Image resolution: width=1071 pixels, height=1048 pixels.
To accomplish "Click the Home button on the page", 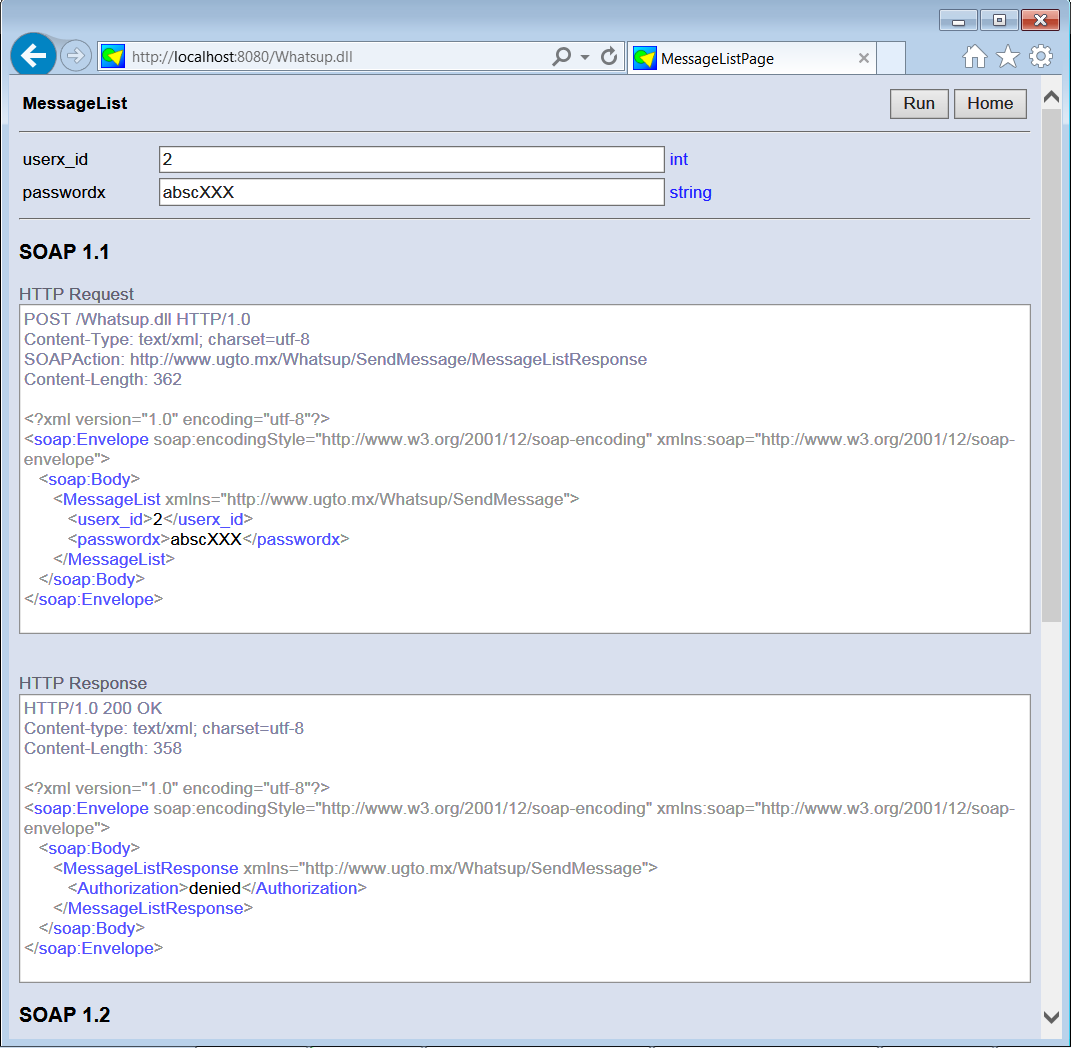I will tap(990, 104).
